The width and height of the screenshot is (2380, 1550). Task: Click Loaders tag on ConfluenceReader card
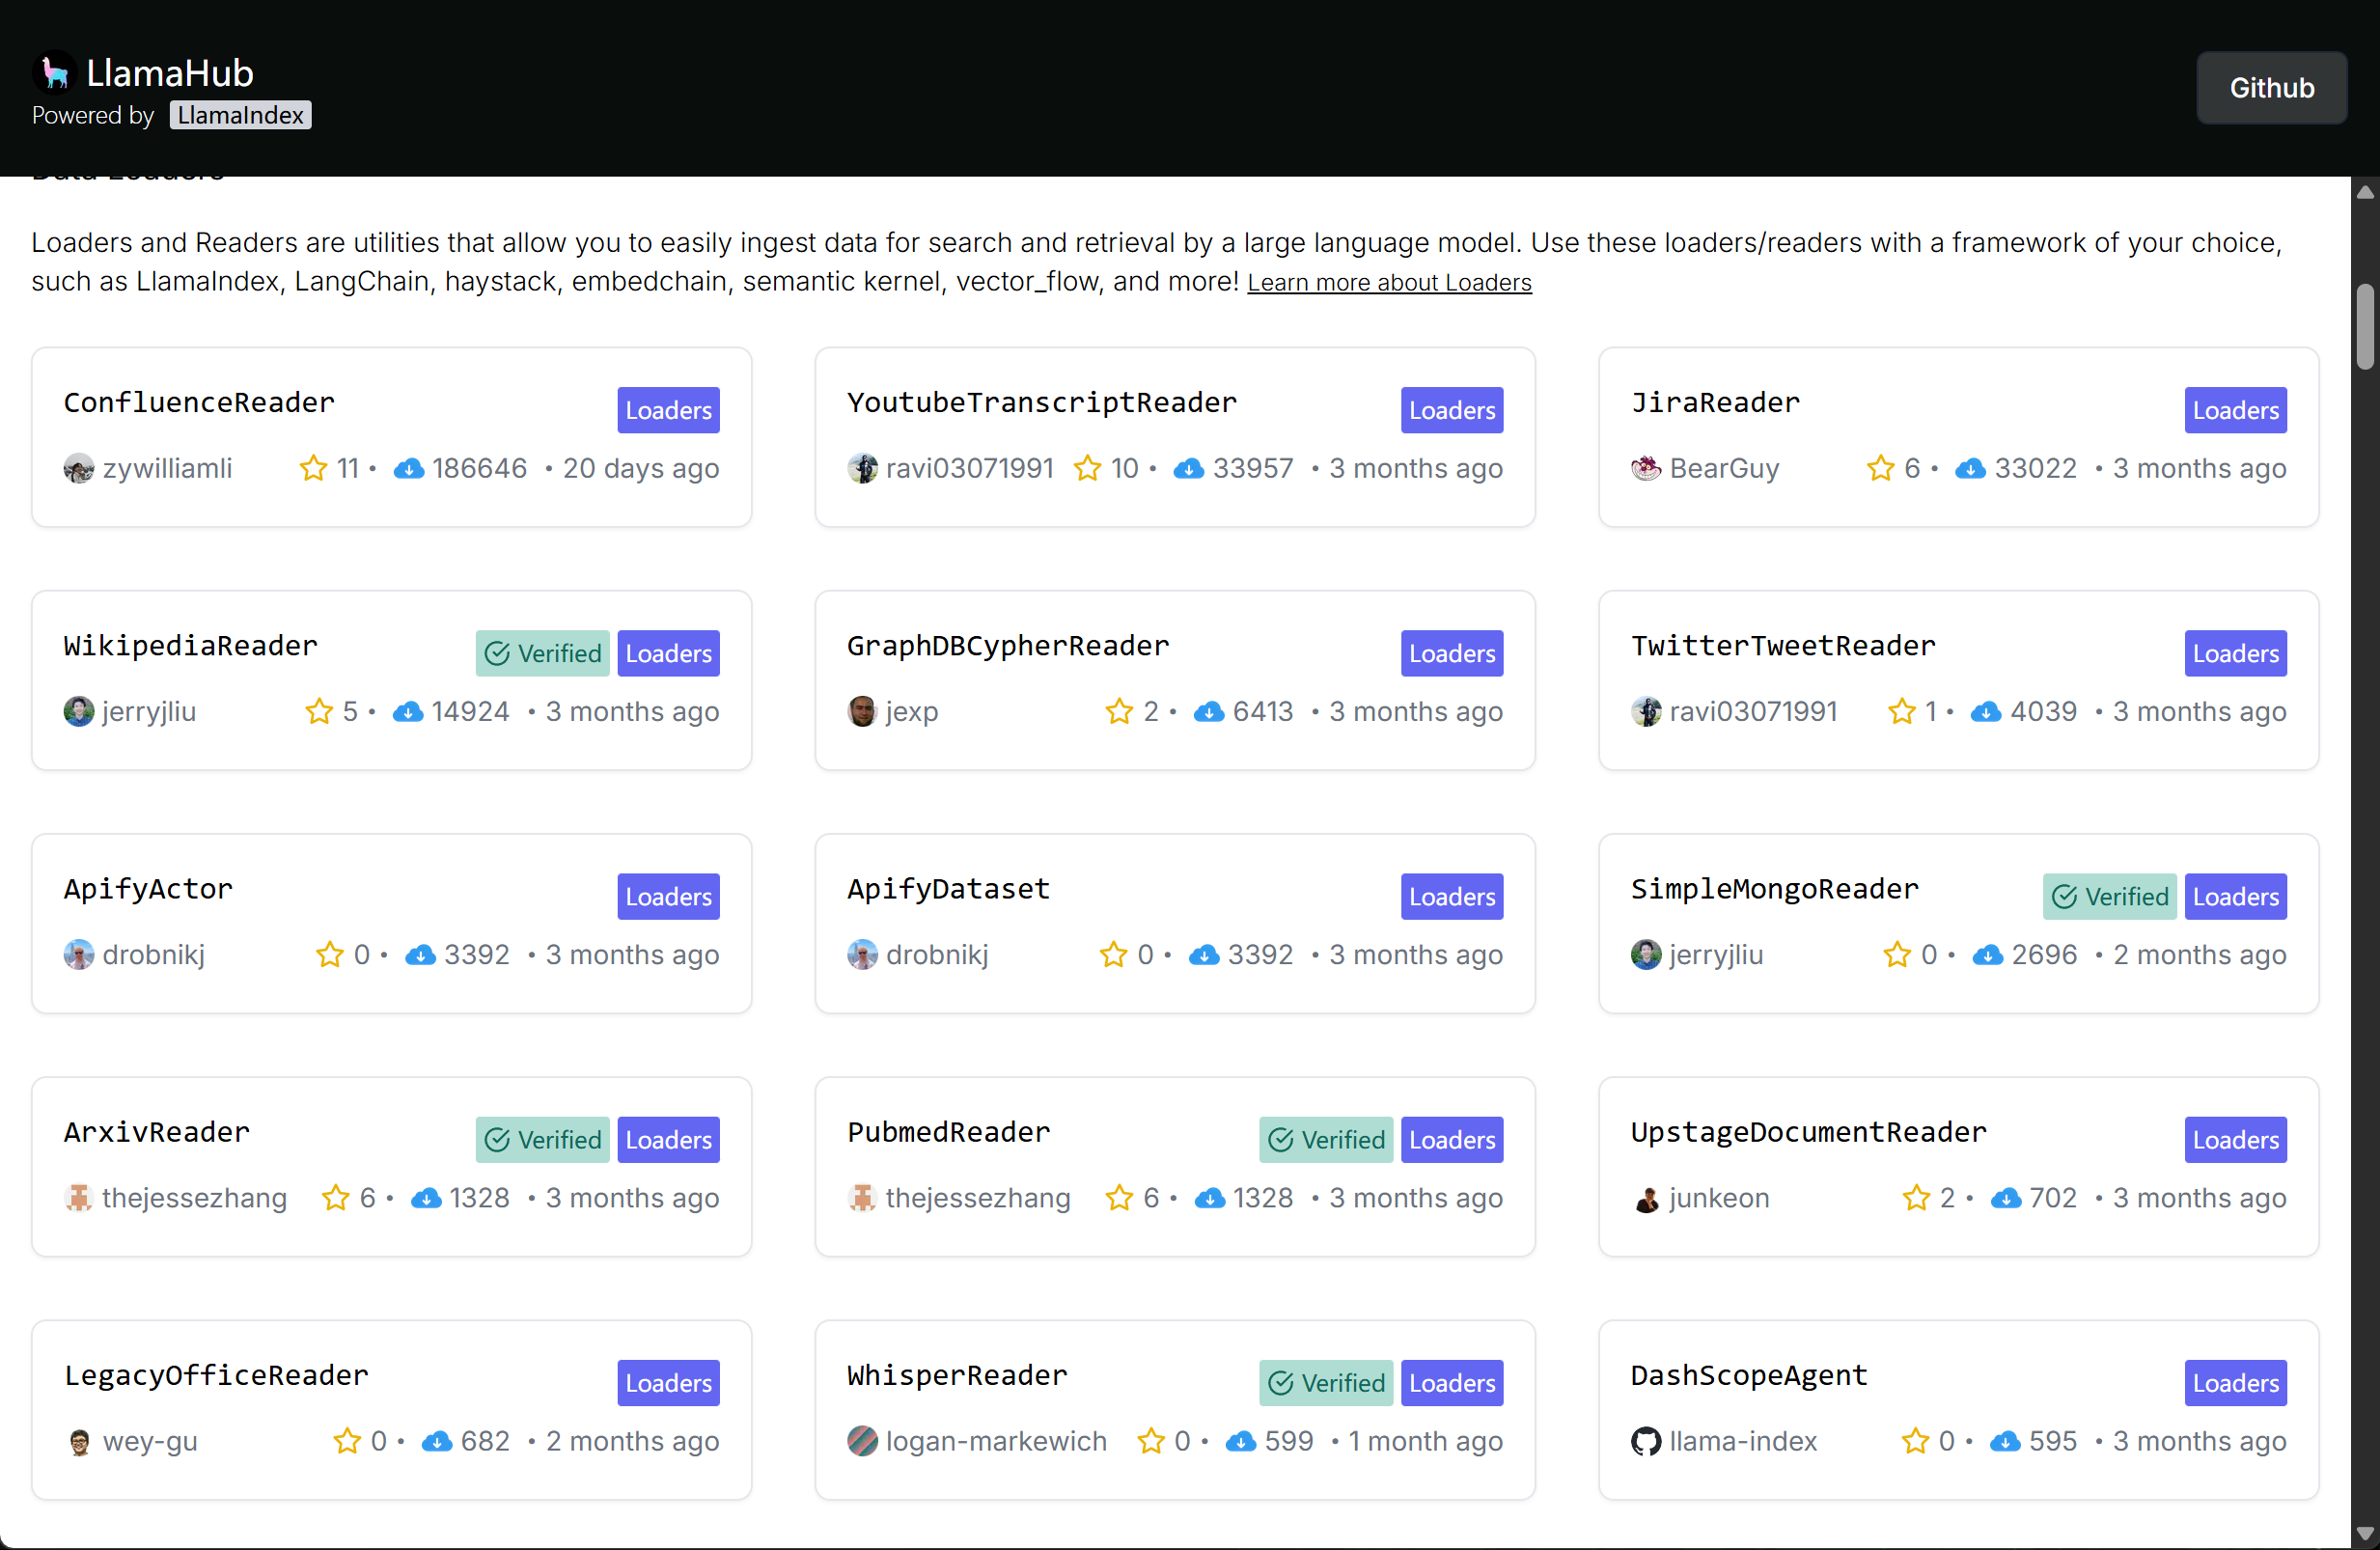click(668, 410)
